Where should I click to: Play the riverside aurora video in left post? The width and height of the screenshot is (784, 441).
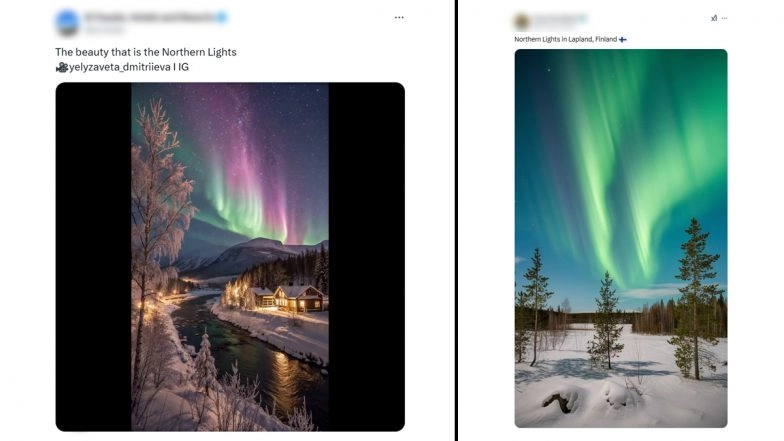(x=230, y=256)
